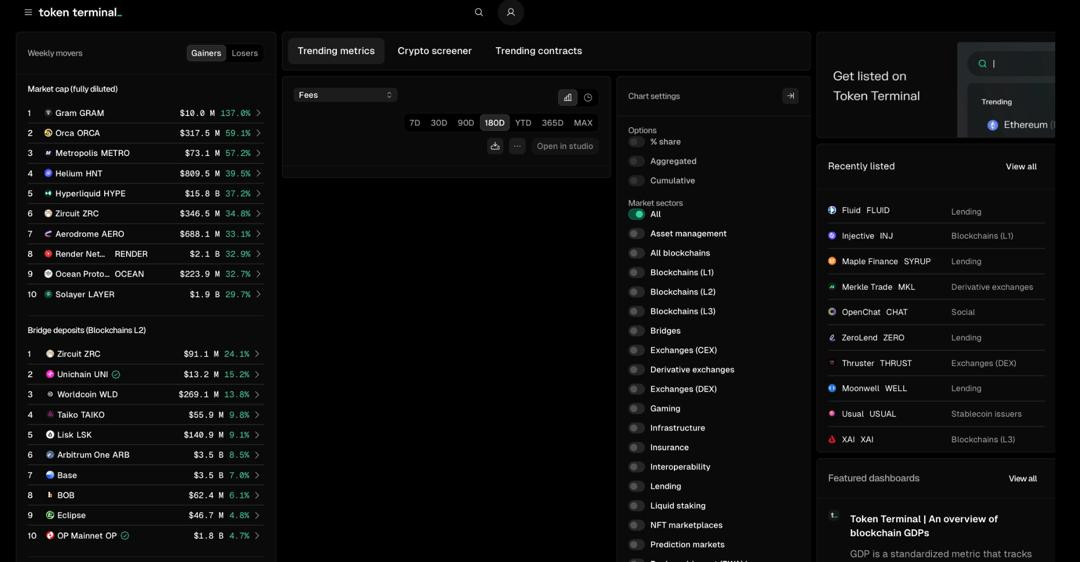Click View all for Recently listed
Screen dimensions: 1080x562
pos(1020,167)
